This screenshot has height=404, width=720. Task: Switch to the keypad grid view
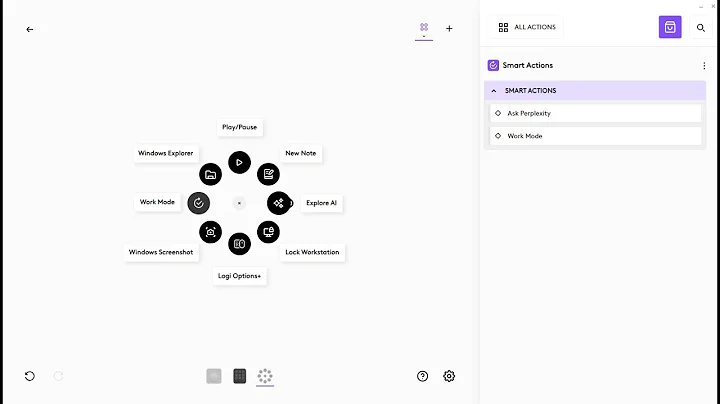pyautogui.click(x=240, y=376)
